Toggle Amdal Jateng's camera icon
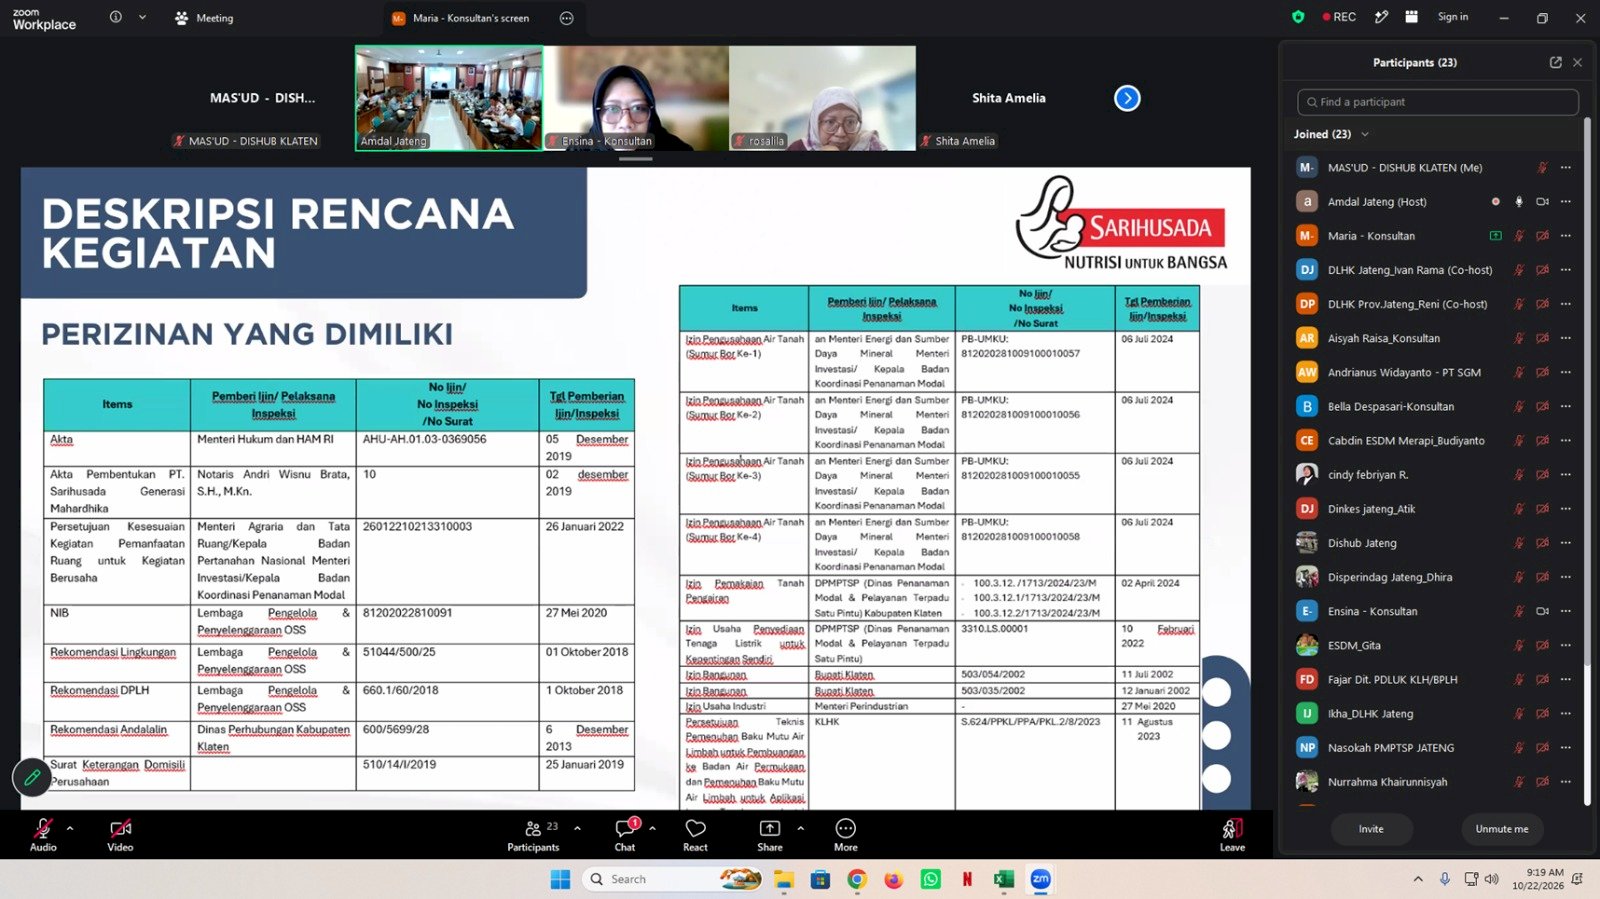The width and height of the screenshot is (1600, 899). click(1542, 202)
